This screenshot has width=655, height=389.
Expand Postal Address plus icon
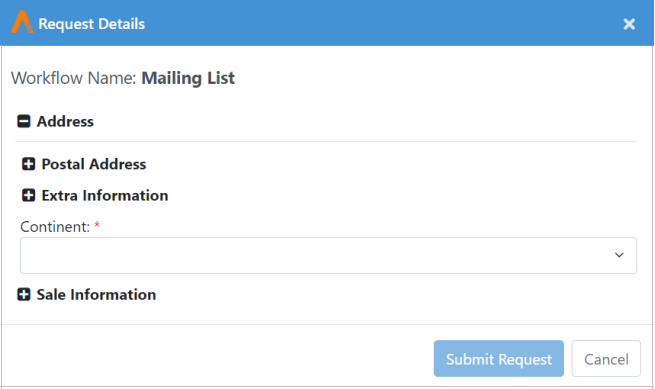(28, 164)
